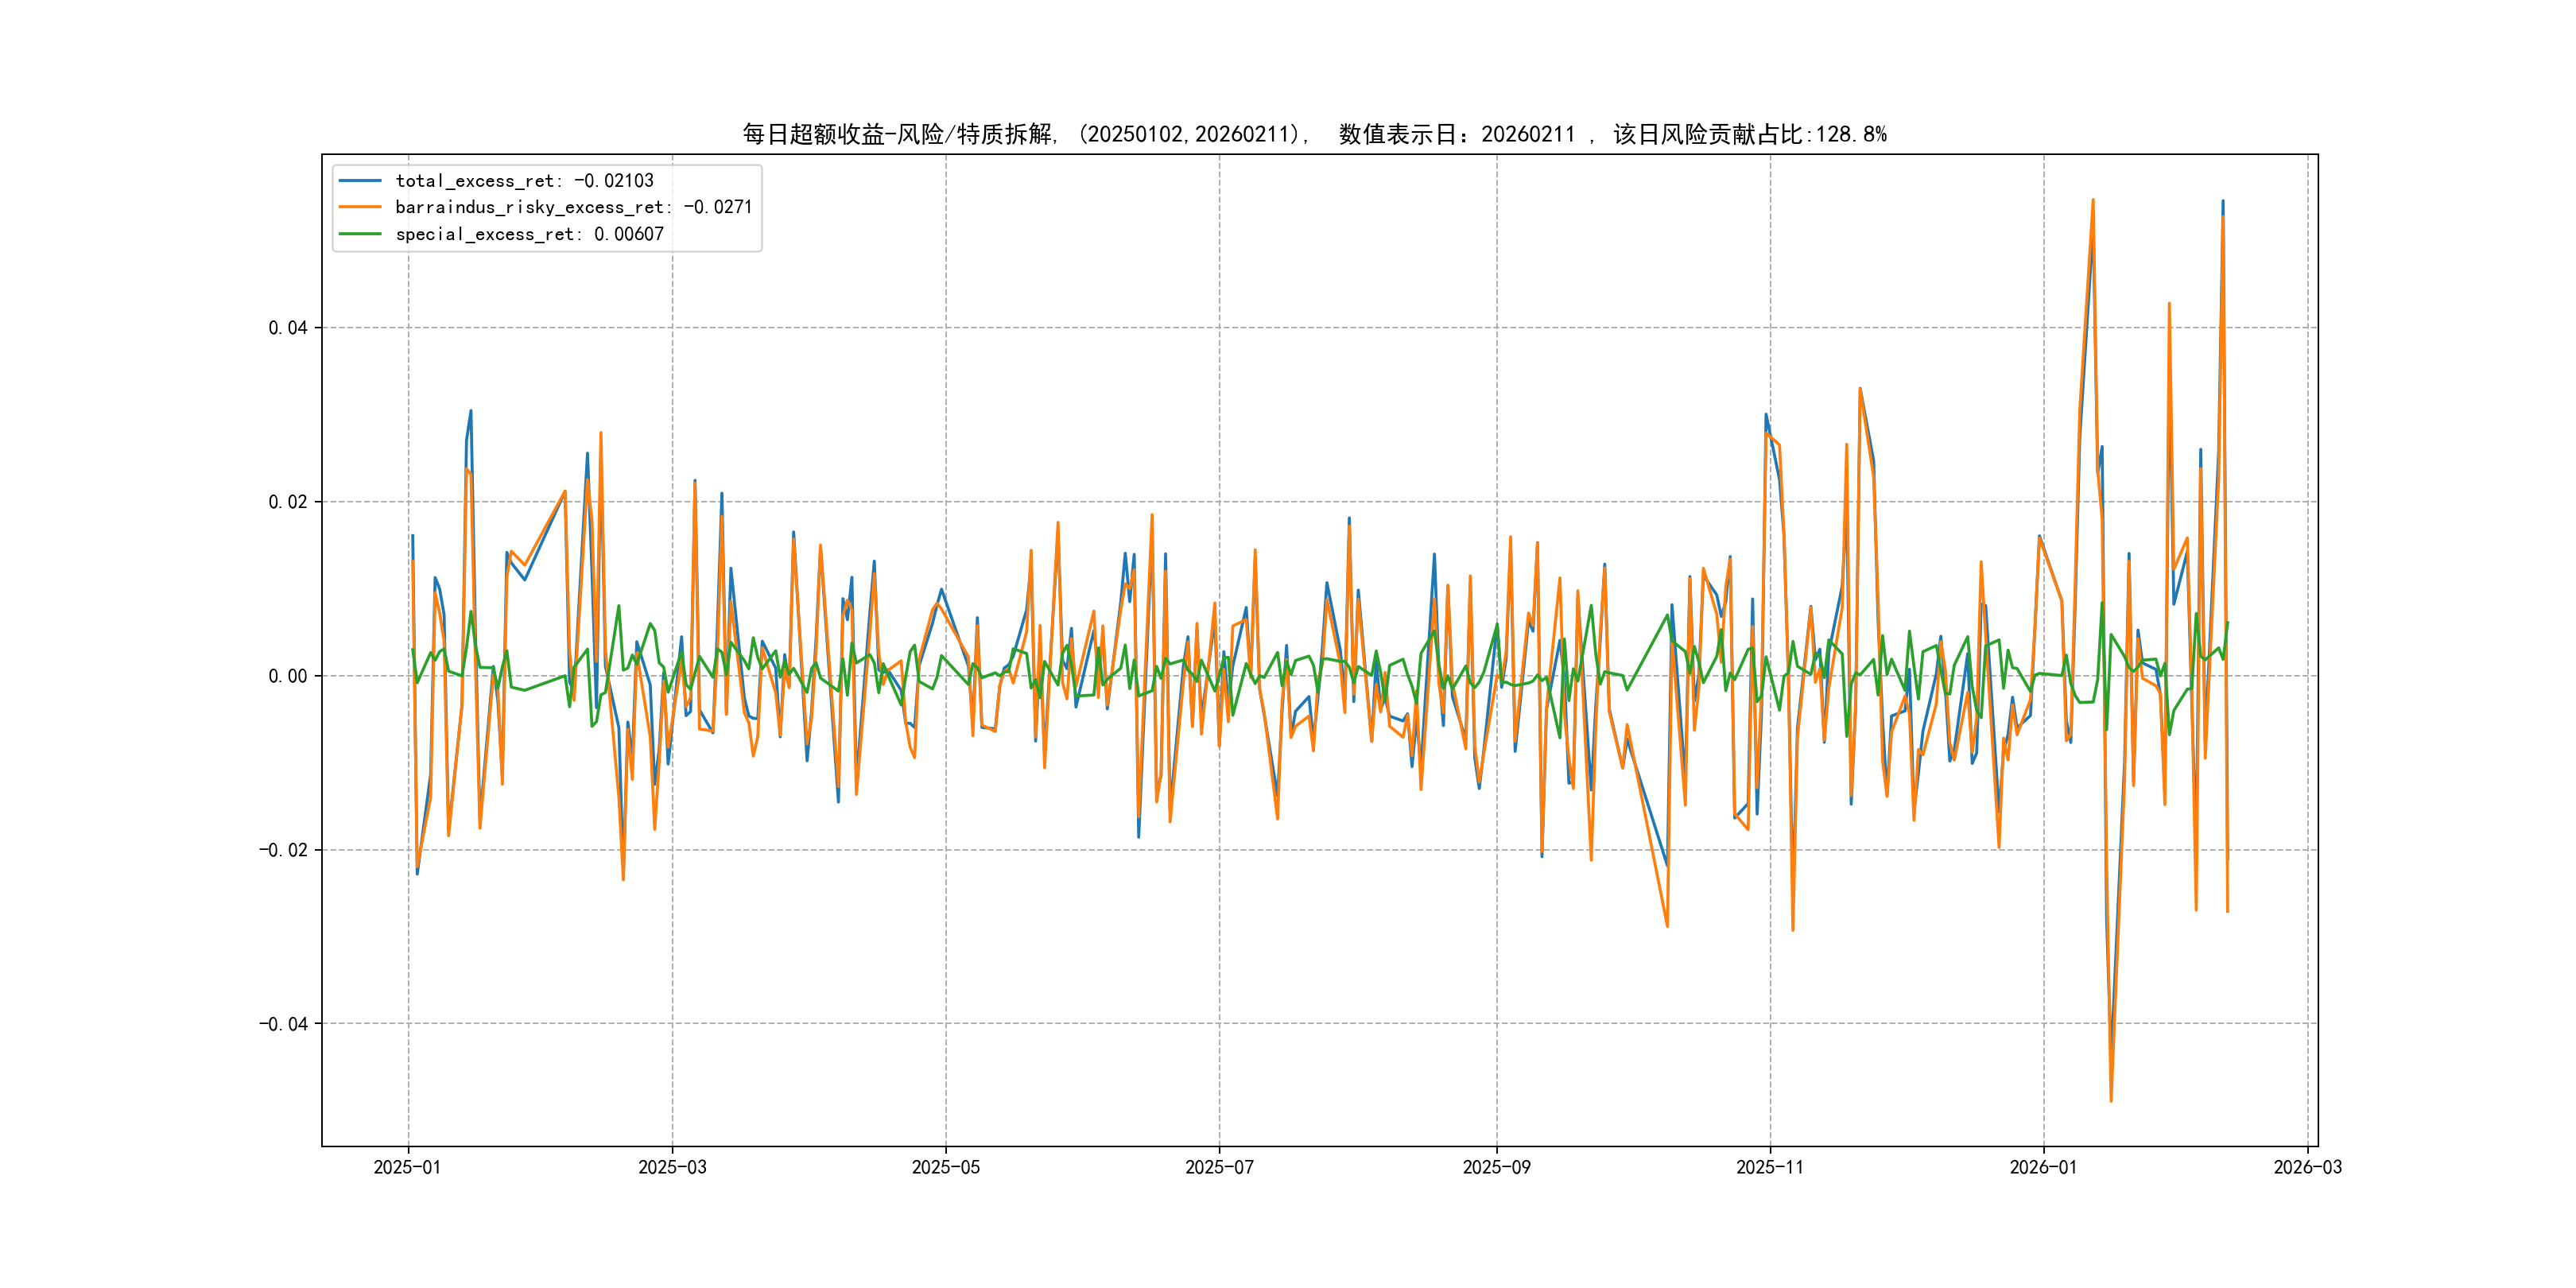Click the chart title text

point(1314,134)
